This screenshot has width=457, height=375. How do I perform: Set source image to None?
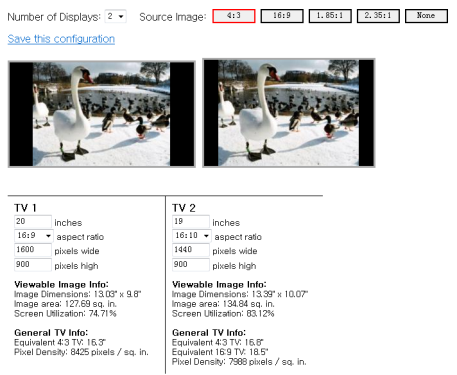[x=426, y=16]
